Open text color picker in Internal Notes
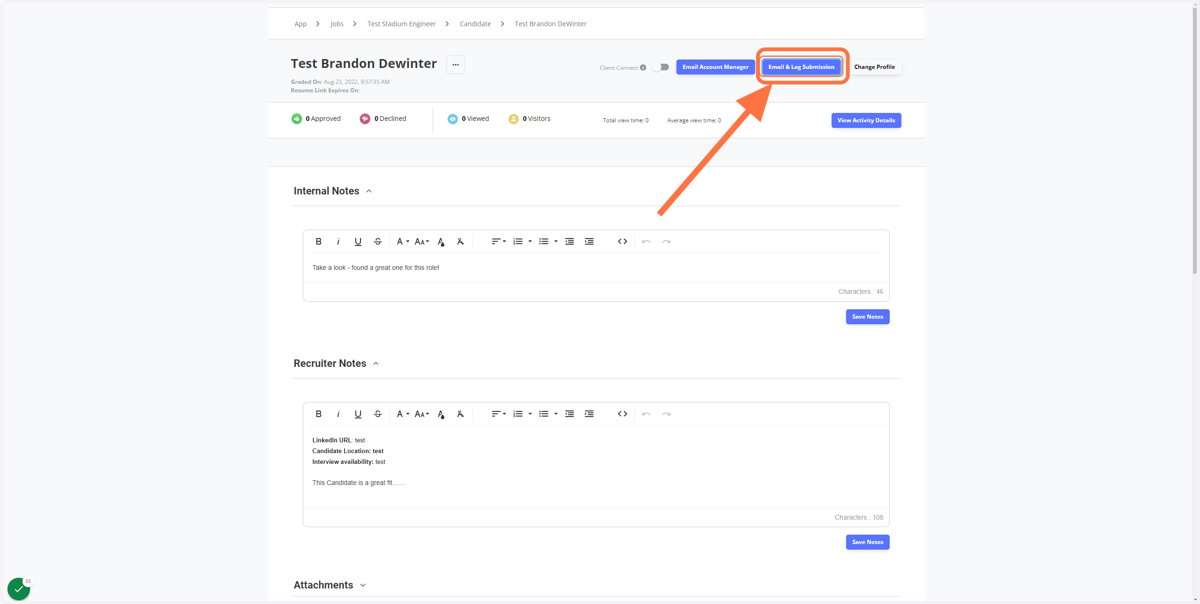Screen dimensions: 1200x604 pos(441,242)
